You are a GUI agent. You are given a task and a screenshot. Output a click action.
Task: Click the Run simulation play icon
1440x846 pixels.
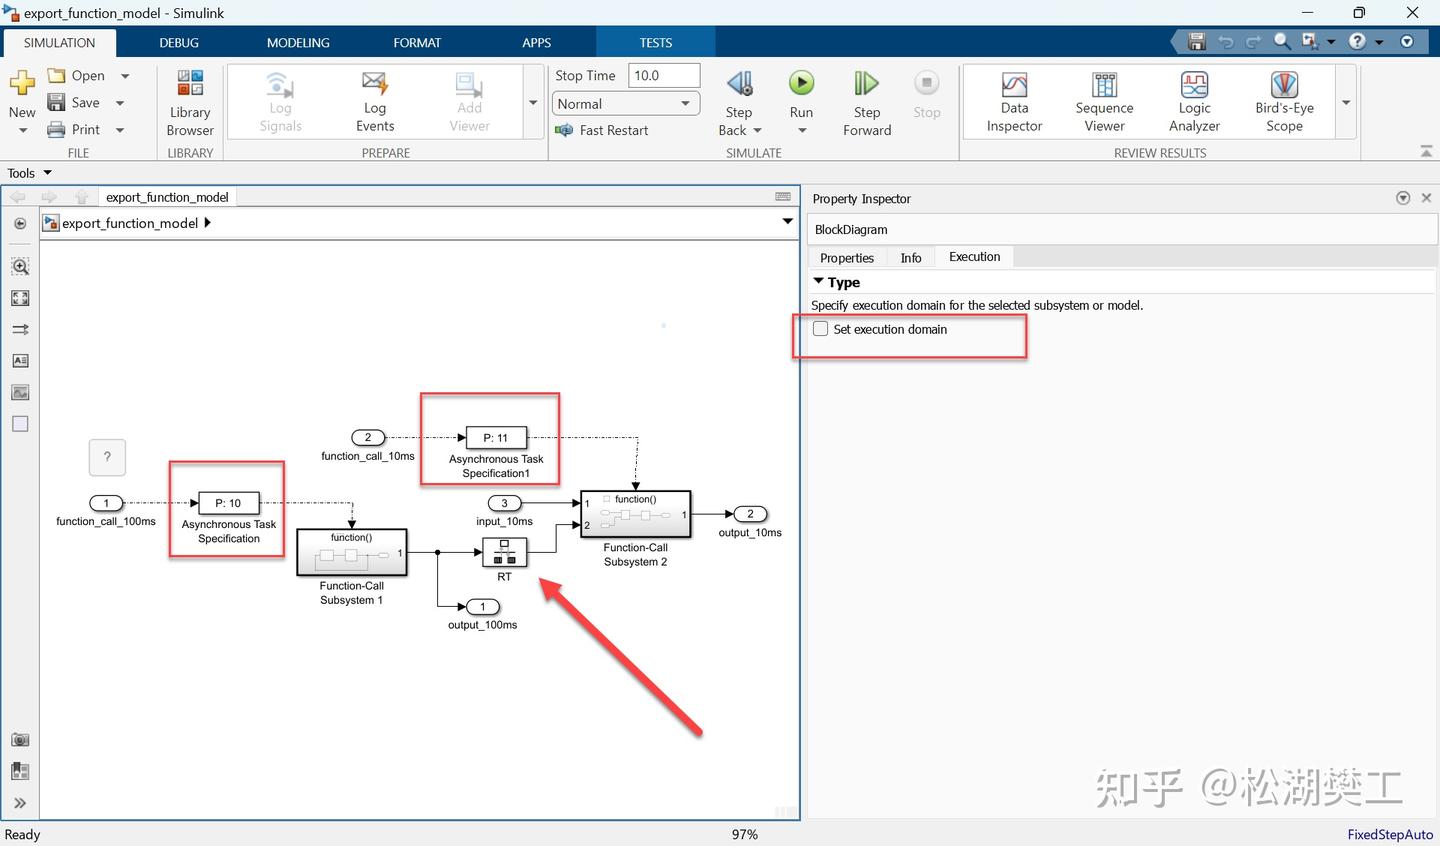coord(801,83)
